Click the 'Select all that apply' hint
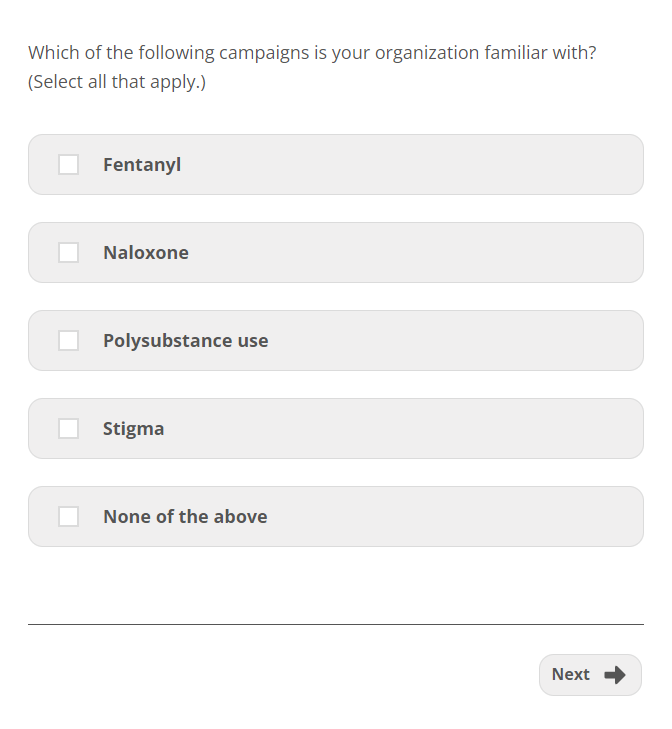 [117, 82]
